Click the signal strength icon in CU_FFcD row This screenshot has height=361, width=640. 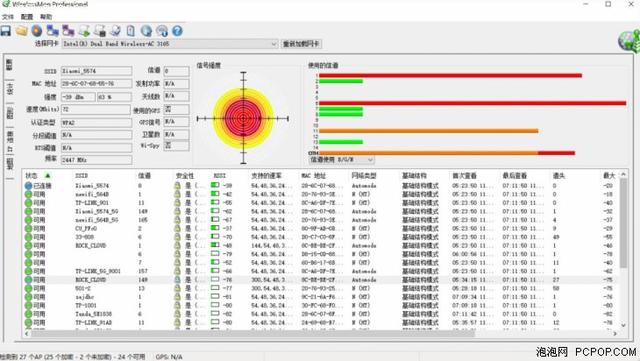click(215, 228)
